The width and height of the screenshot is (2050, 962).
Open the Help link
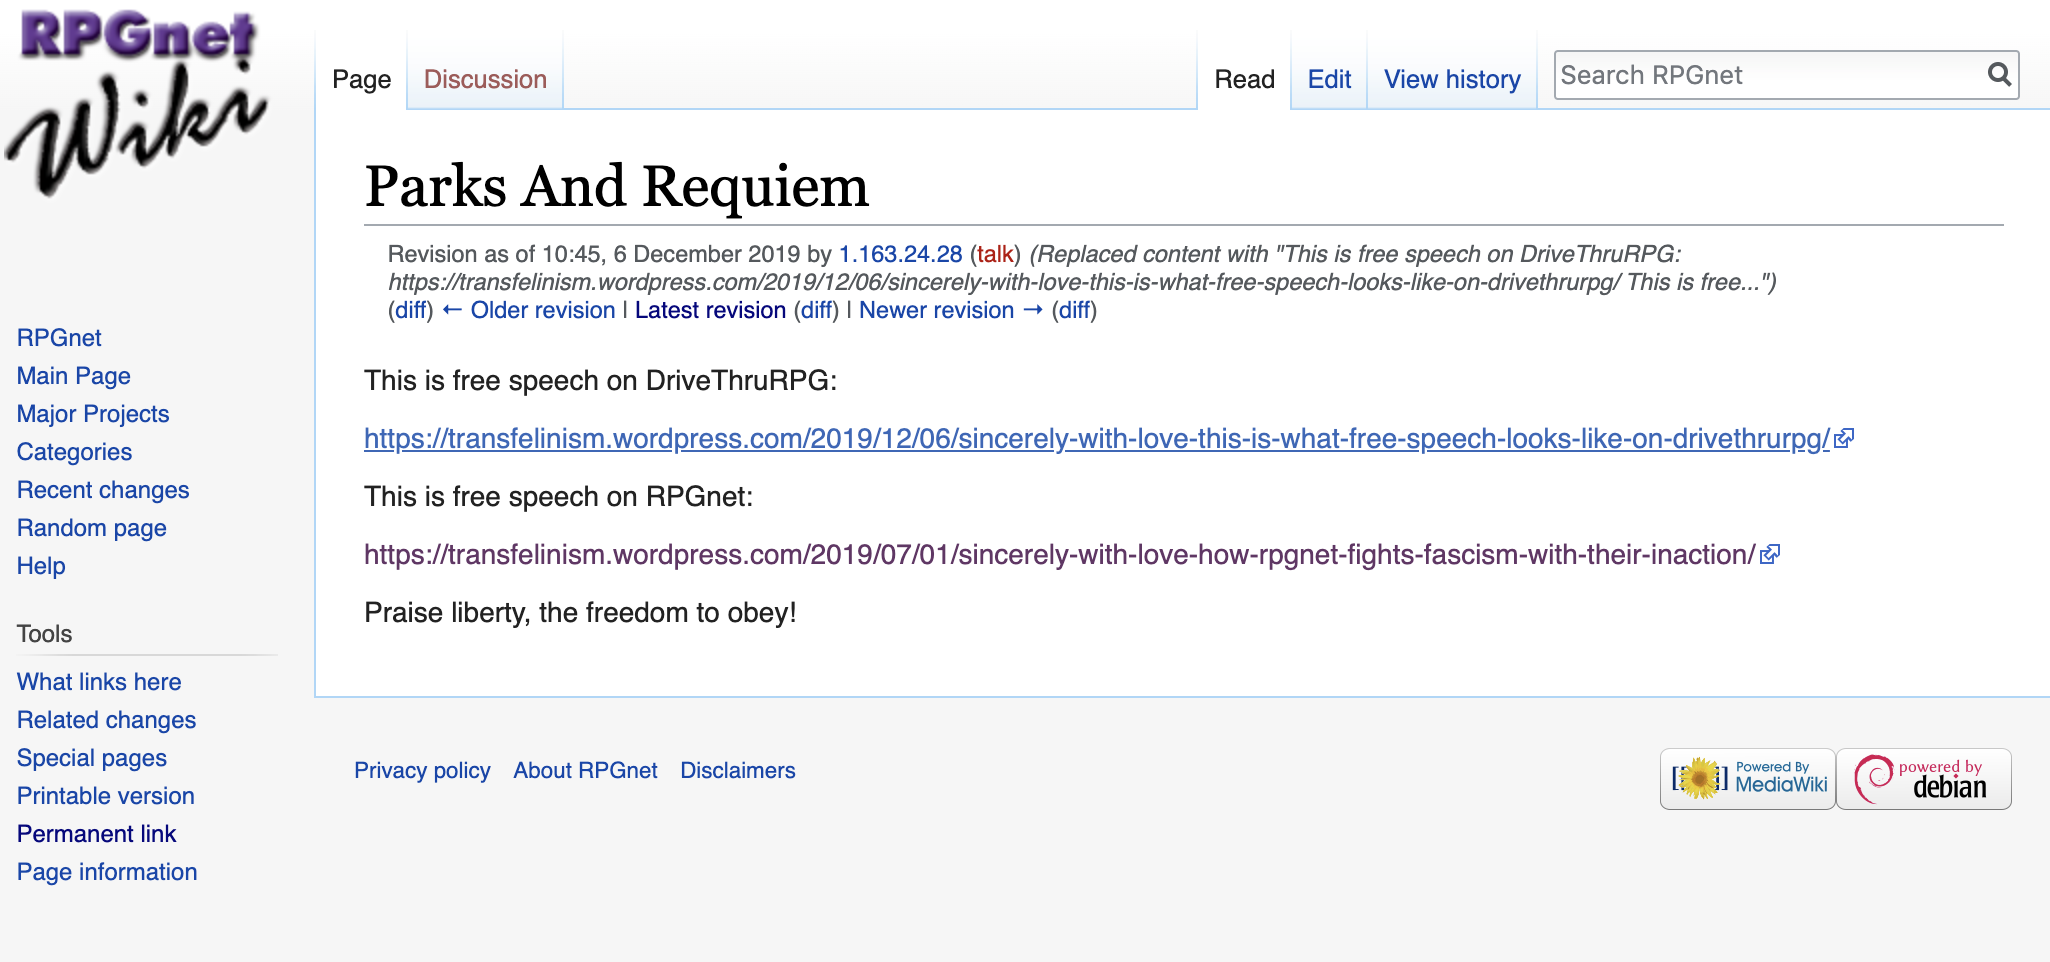pyautogui.click(x=41, y=566)
